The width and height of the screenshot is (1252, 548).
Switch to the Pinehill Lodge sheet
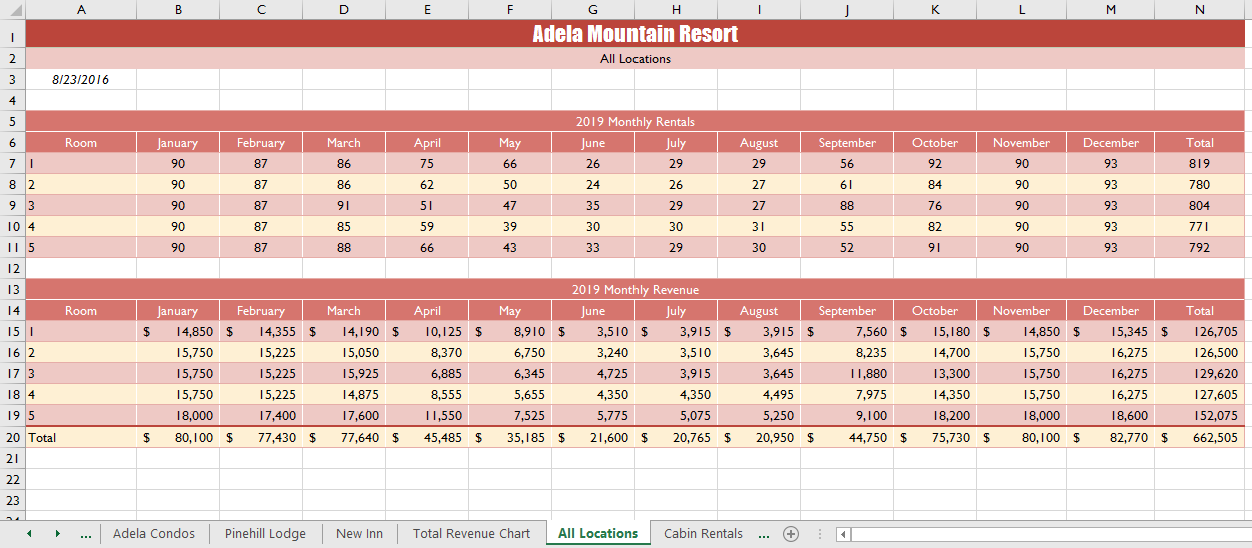tap(265, 534)
